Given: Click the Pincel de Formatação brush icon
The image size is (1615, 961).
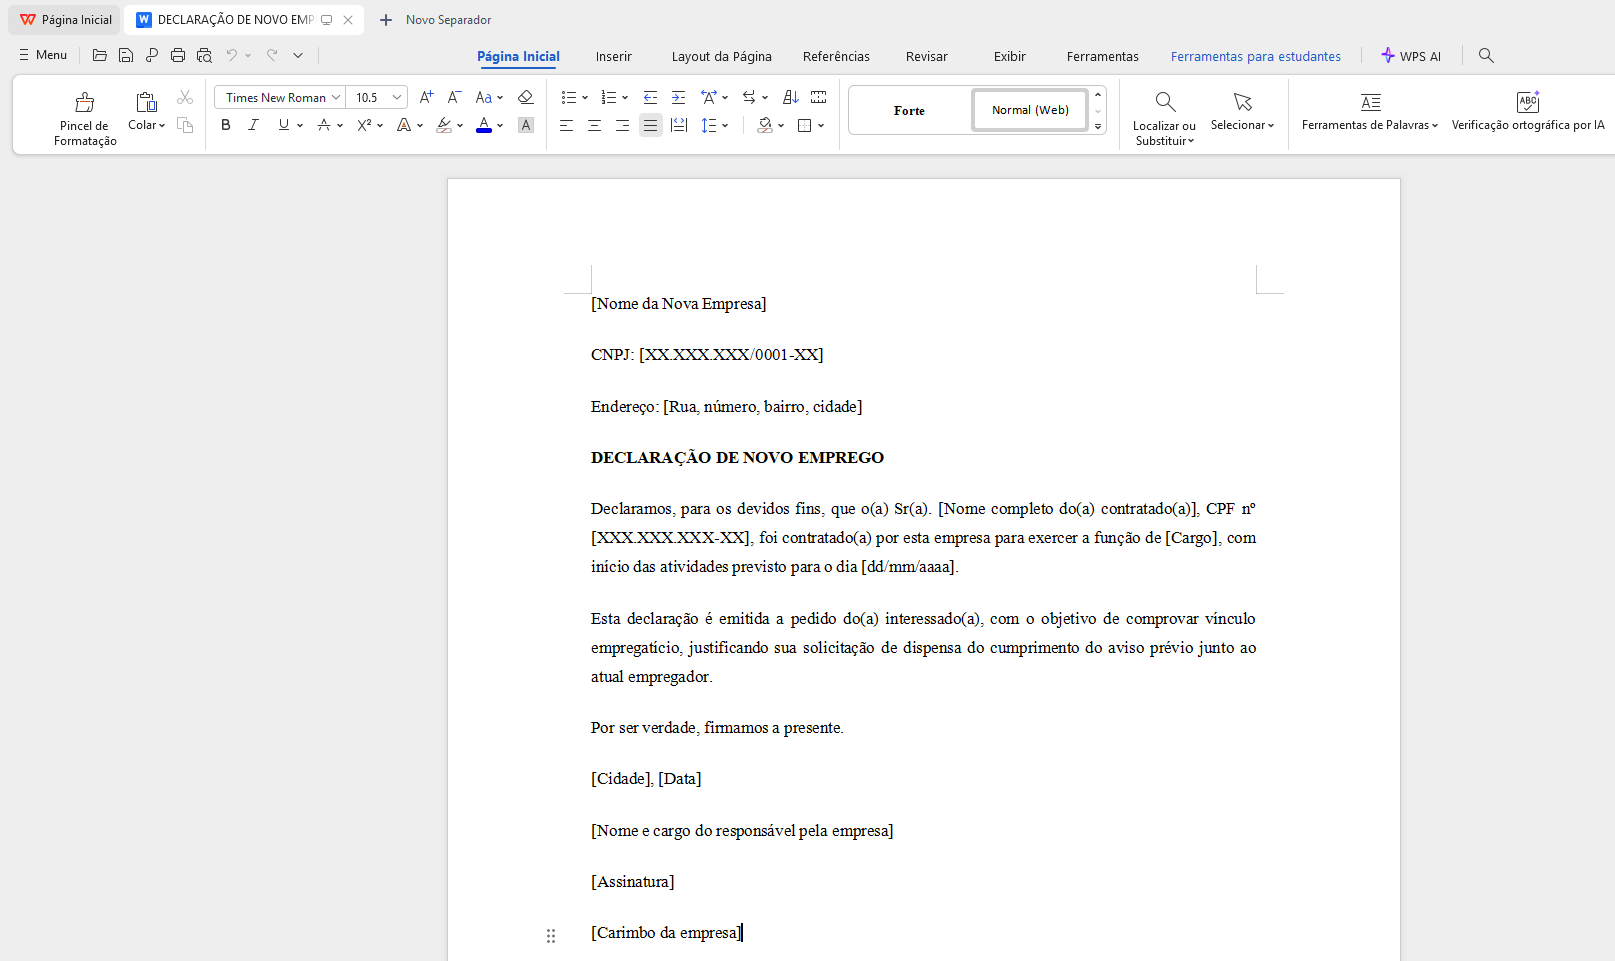Looking at the screenshot, I should (x=85, y=103).
